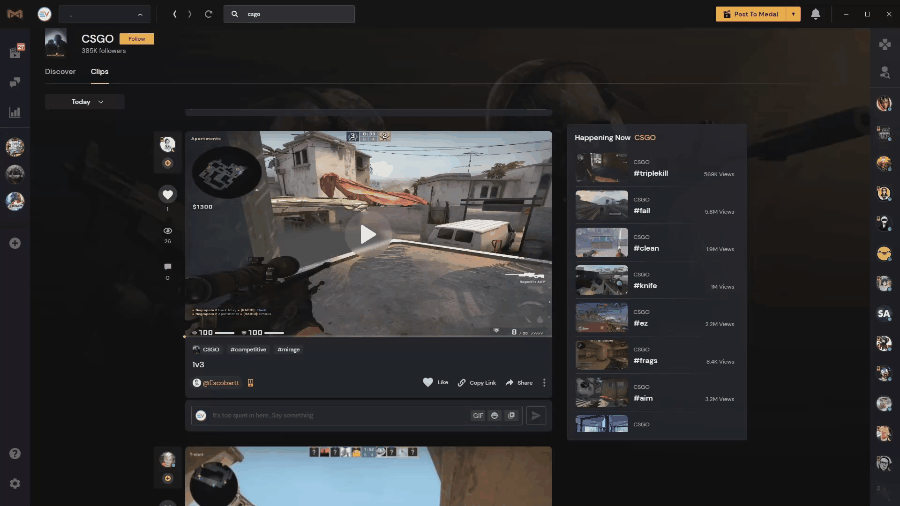Open the clip poster's avatar beside the video
This screenshot has height=506, width=900.
point(168,144)
